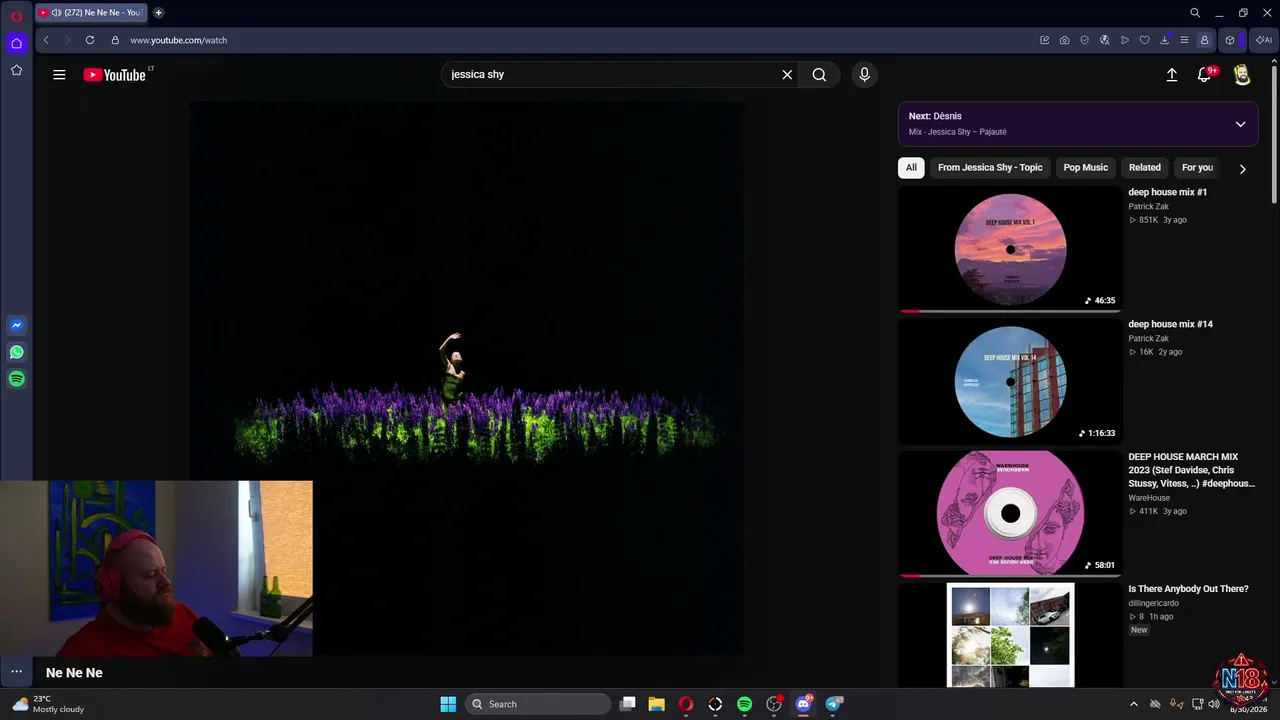Open the weather widget showing 23°C
This screenshot has height=720, width=1280.
(x=48, y=704)
